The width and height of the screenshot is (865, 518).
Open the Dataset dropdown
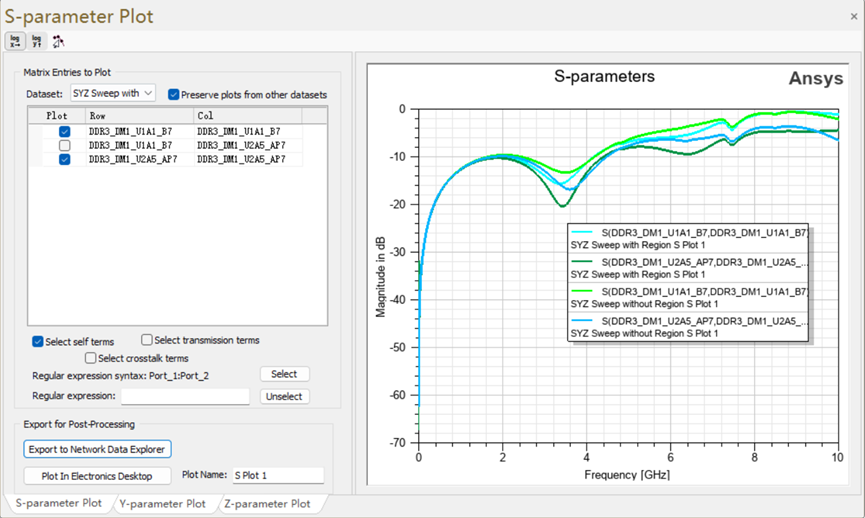[112, 93]
